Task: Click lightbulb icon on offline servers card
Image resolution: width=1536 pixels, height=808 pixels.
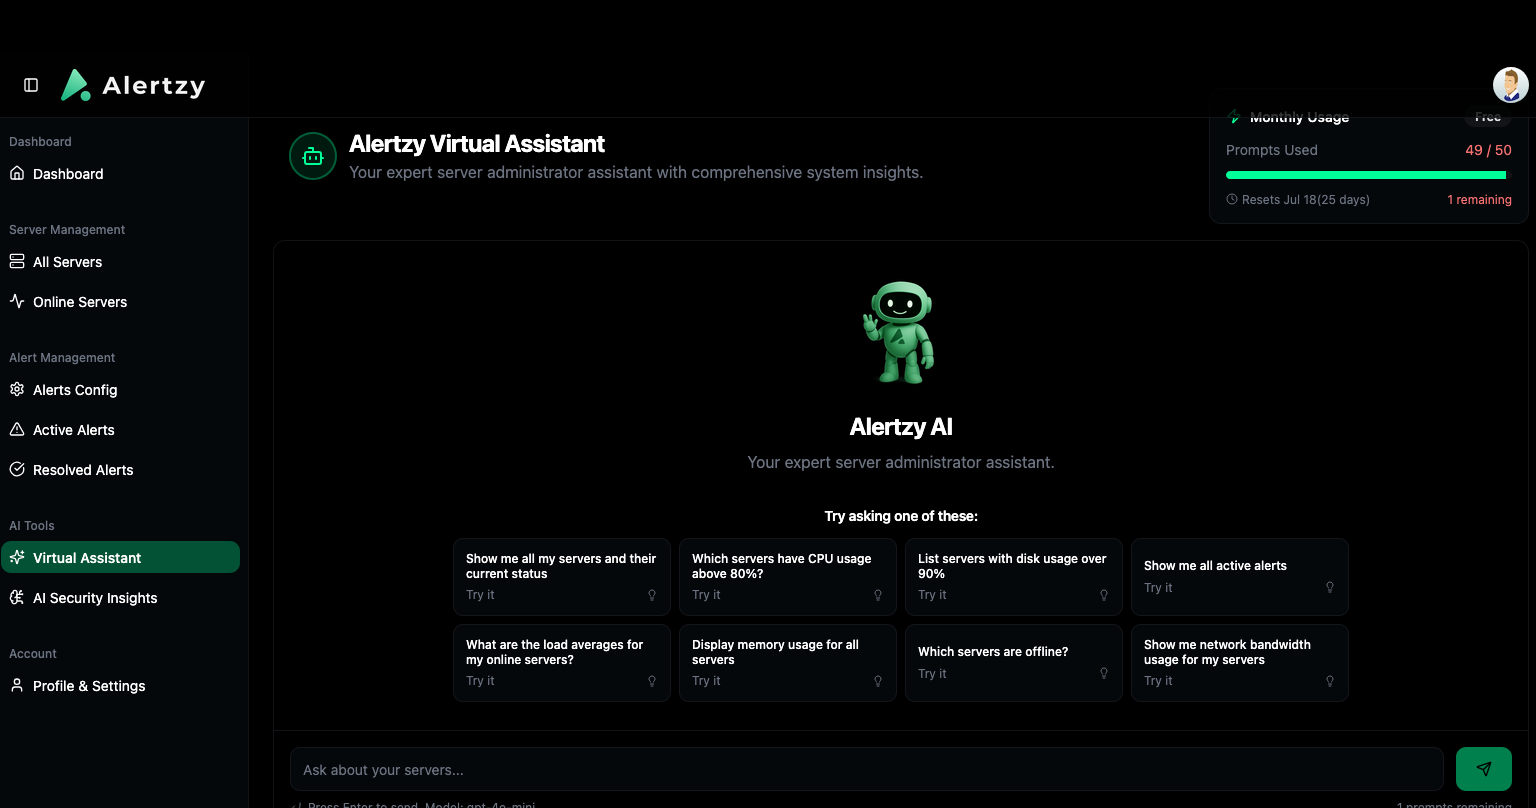Action: point(1104,674)
